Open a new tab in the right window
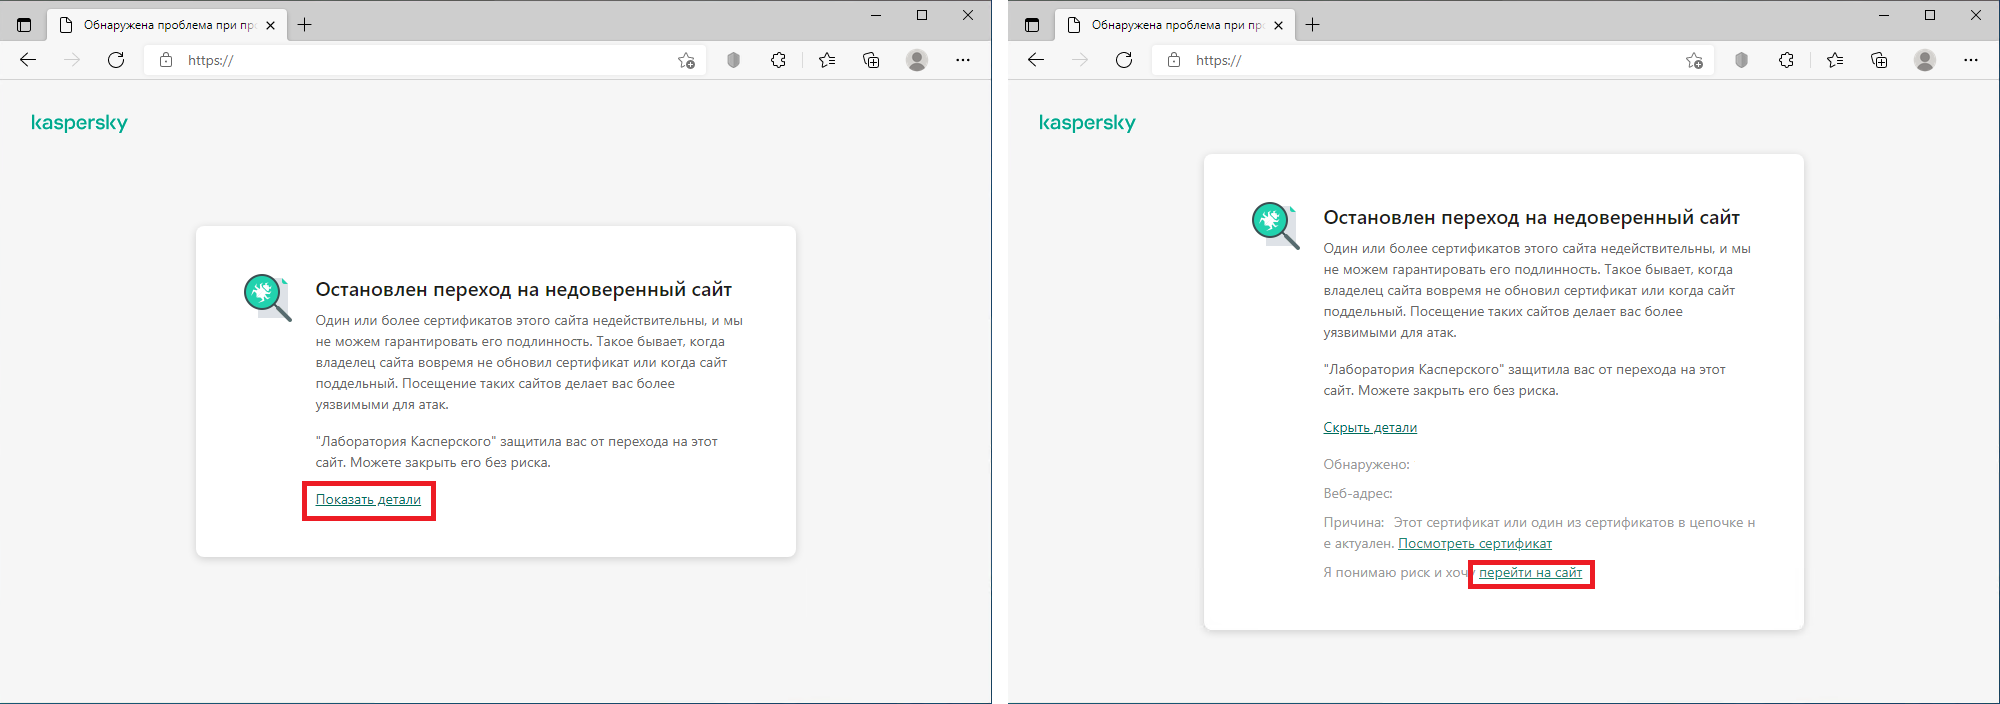Image resolution: width=2000 pixels, height=704 pixels. point(1312,25)
